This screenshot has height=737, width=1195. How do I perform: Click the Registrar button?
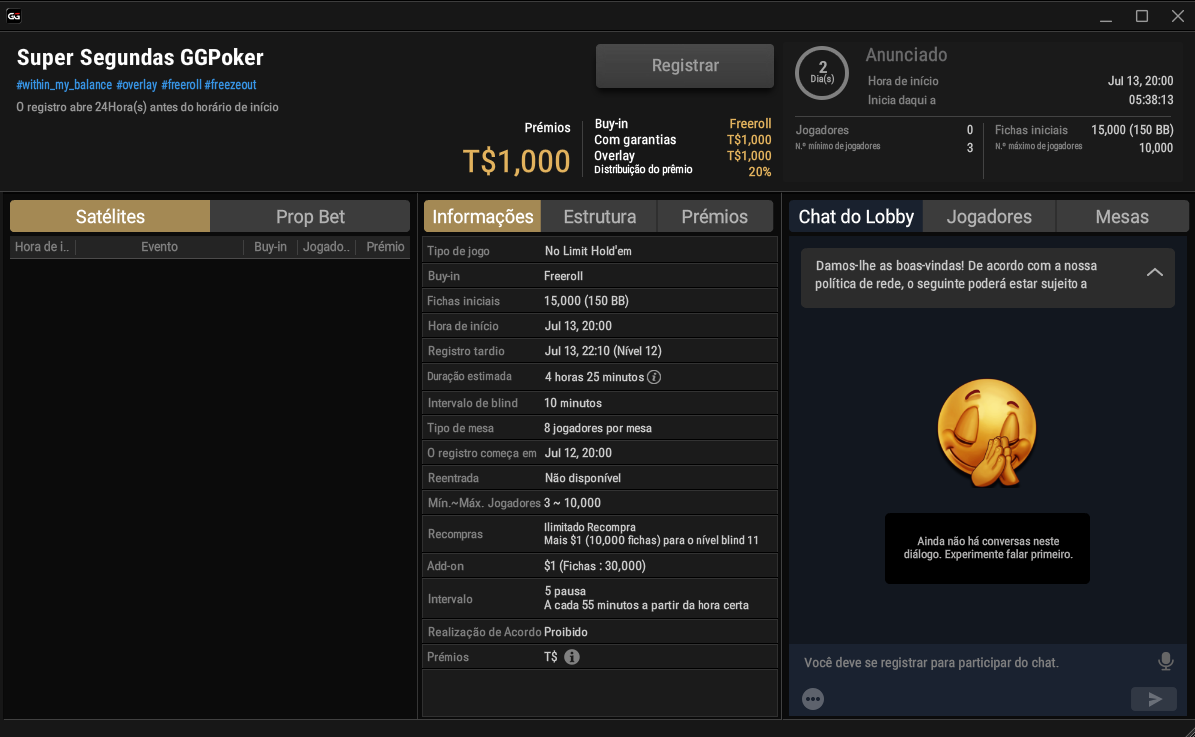point(685,66)
